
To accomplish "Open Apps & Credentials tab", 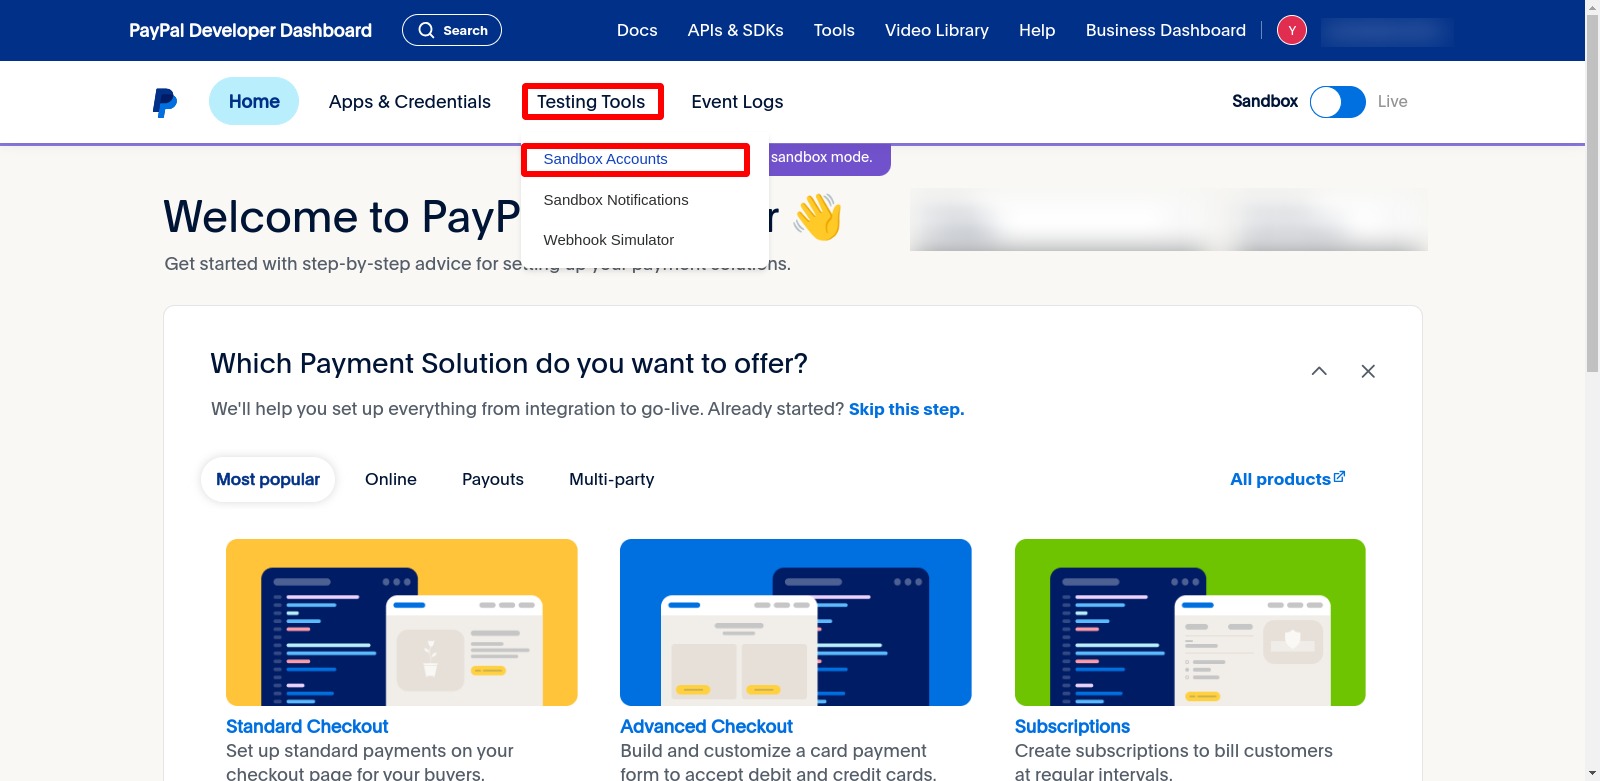I will [x=410, y=102].
